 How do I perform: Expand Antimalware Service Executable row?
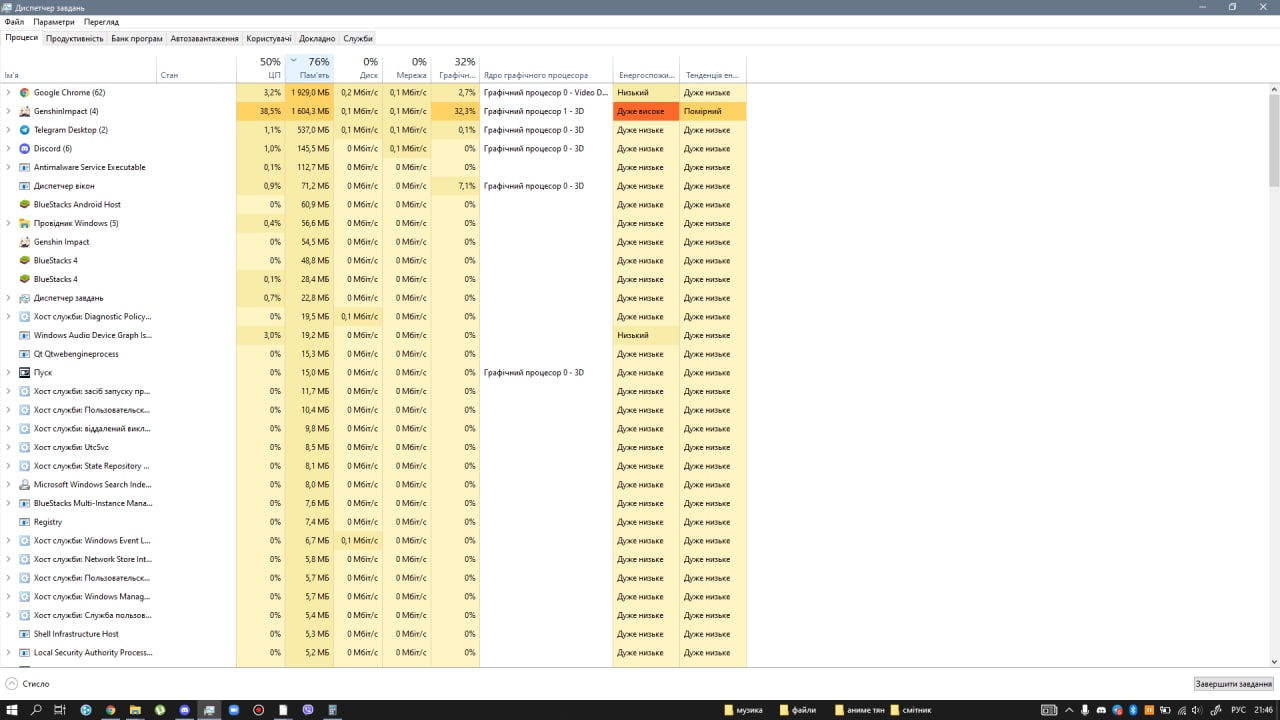[8, 167]
